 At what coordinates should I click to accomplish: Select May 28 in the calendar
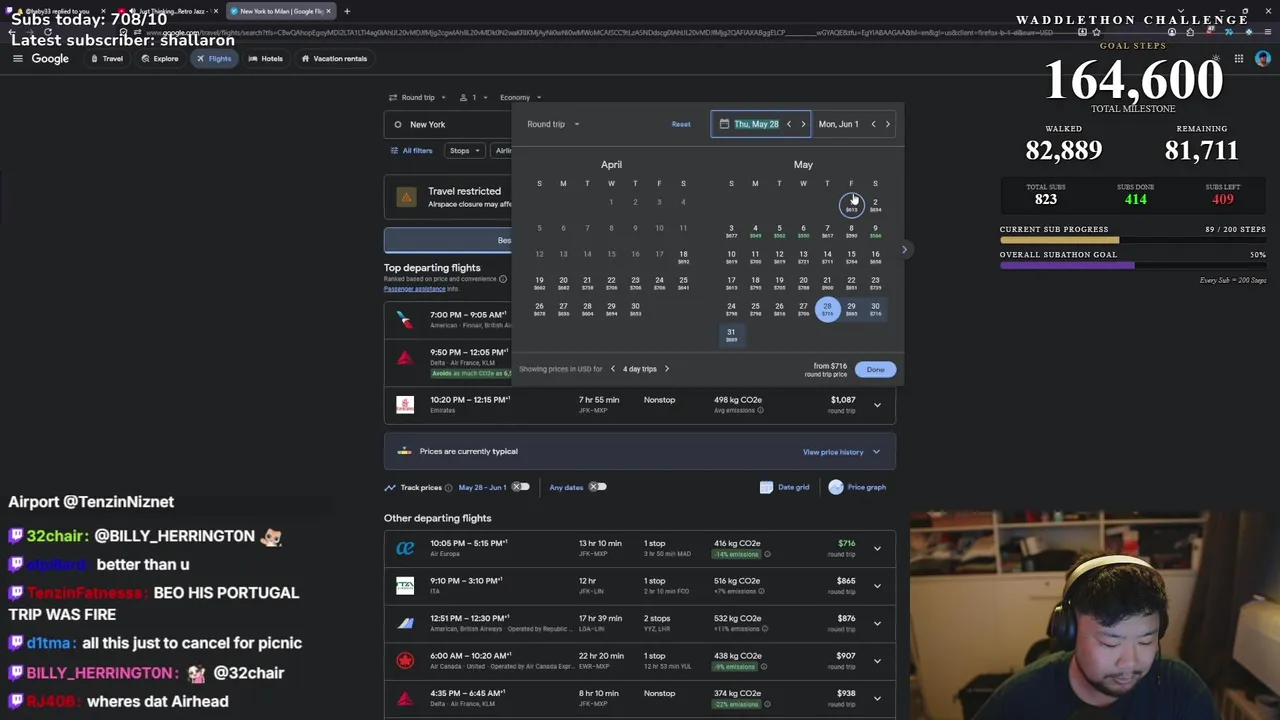point(827,309)
